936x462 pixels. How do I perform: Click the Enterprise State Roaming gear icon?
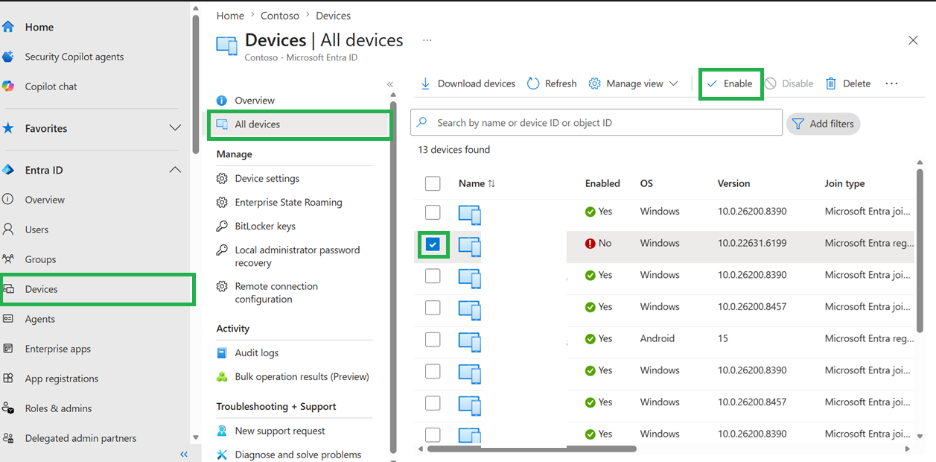[x=222, y=202]
